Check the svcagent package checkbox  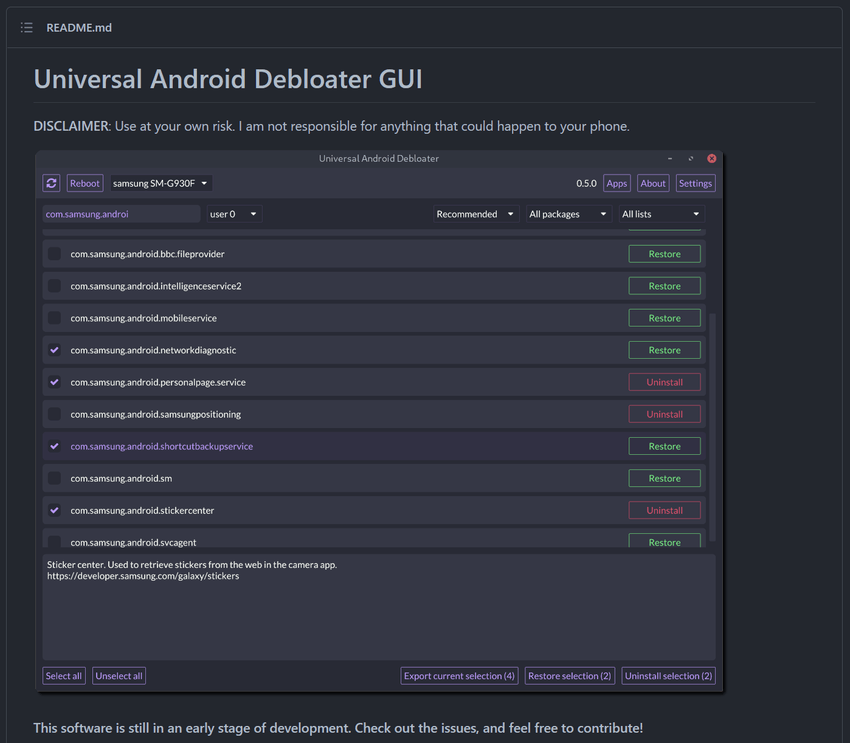54,541
